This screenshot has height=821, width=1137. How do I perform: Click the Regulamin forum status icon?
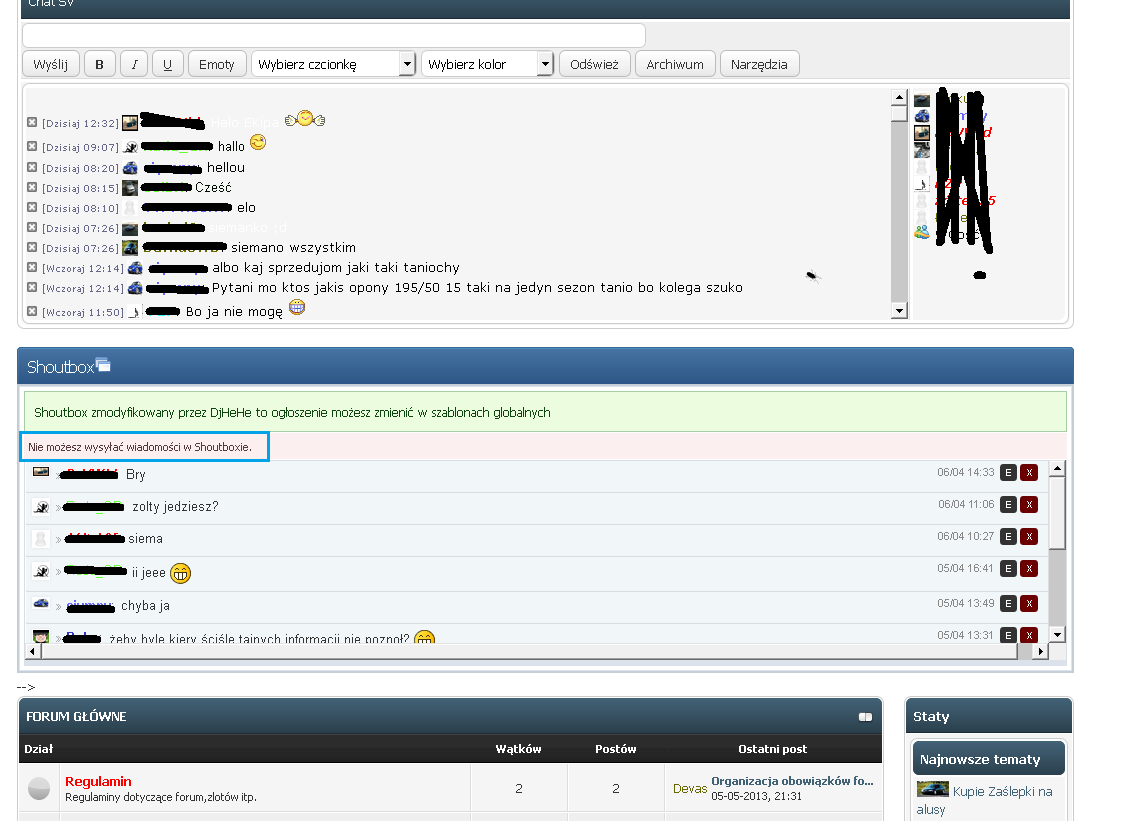coord(38,788)
